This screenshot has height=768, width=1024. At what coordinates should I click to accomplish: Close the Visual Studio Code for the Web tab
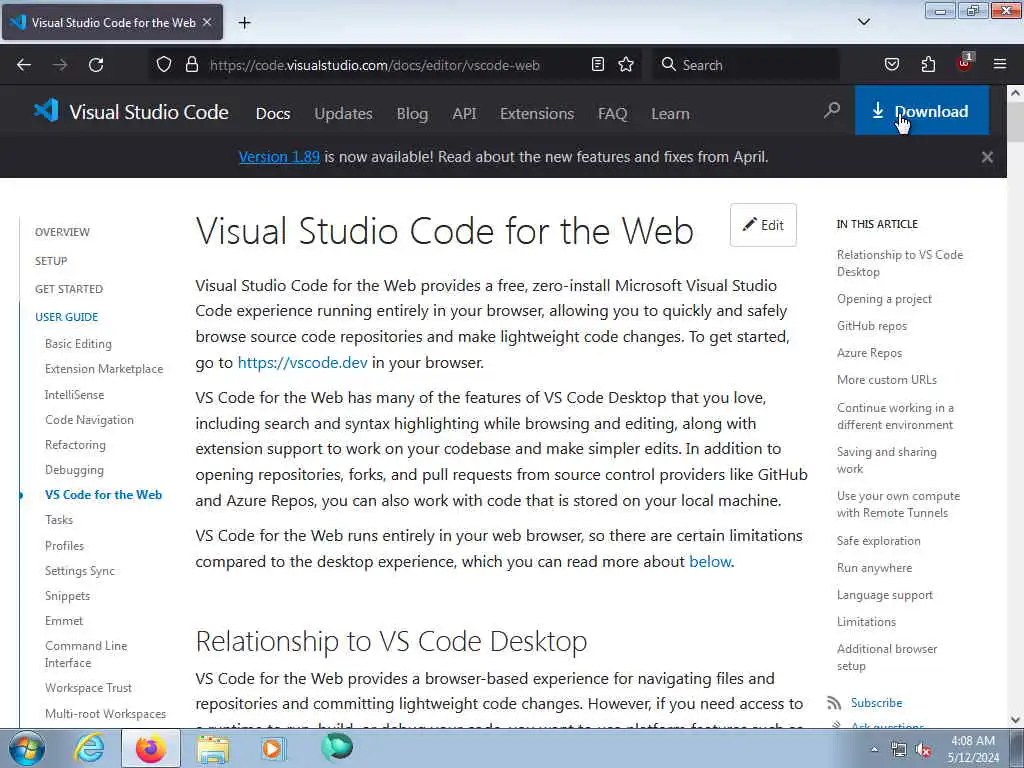[x=207, y=22]
